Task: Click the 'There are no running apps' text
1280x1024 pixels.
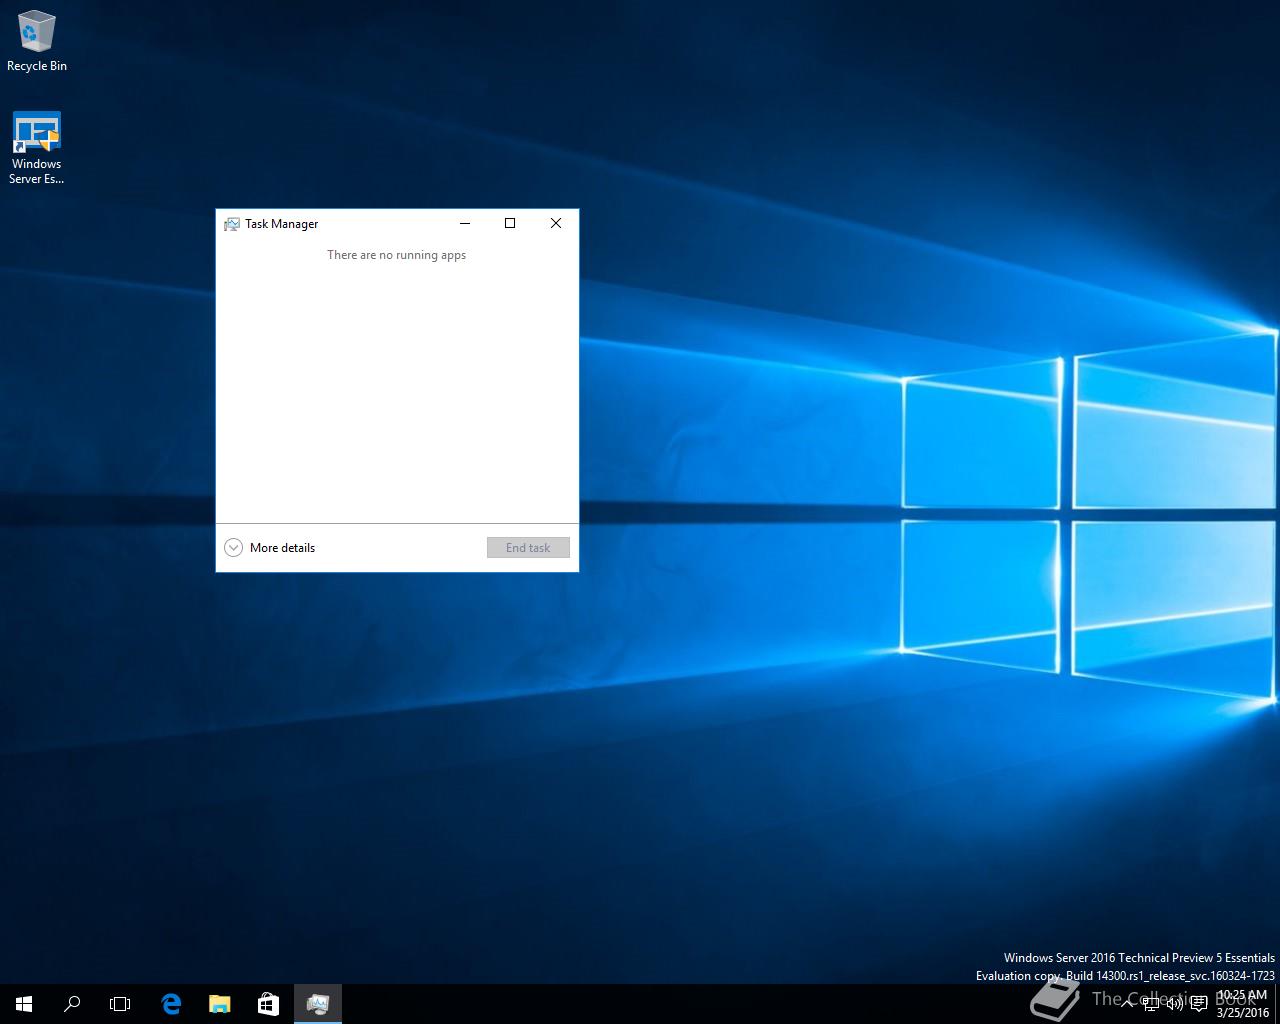Action: tap(397, 255)
